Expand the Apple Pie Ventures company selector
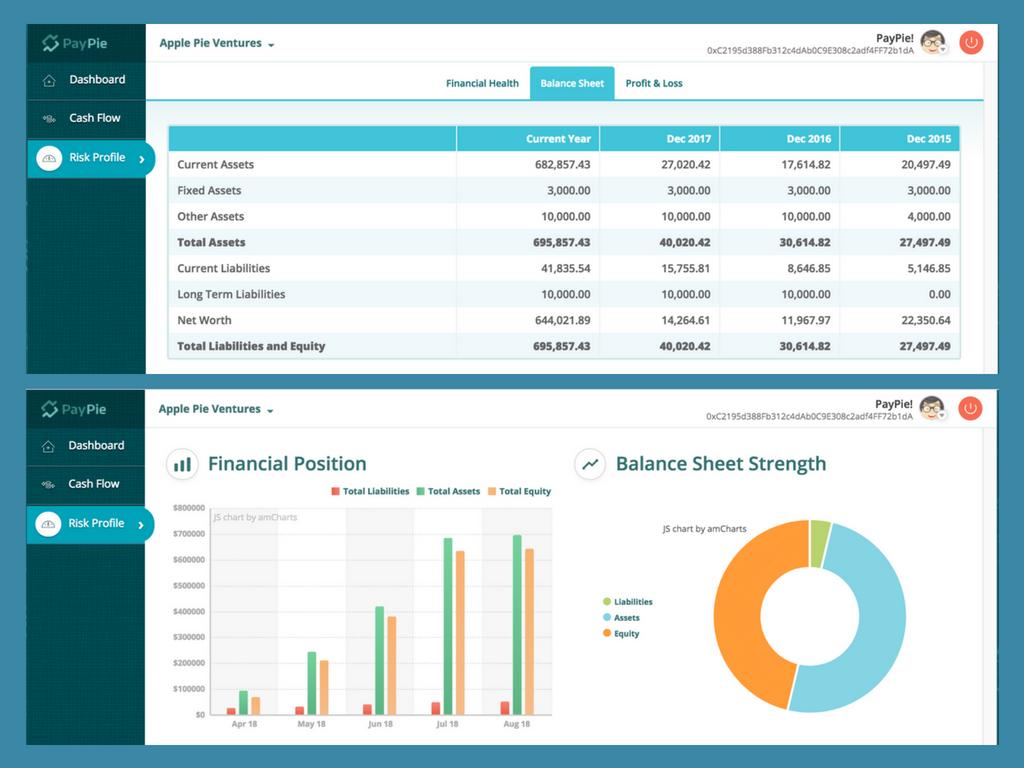This screenshot has width=1024, height=768. pos(213,43)
